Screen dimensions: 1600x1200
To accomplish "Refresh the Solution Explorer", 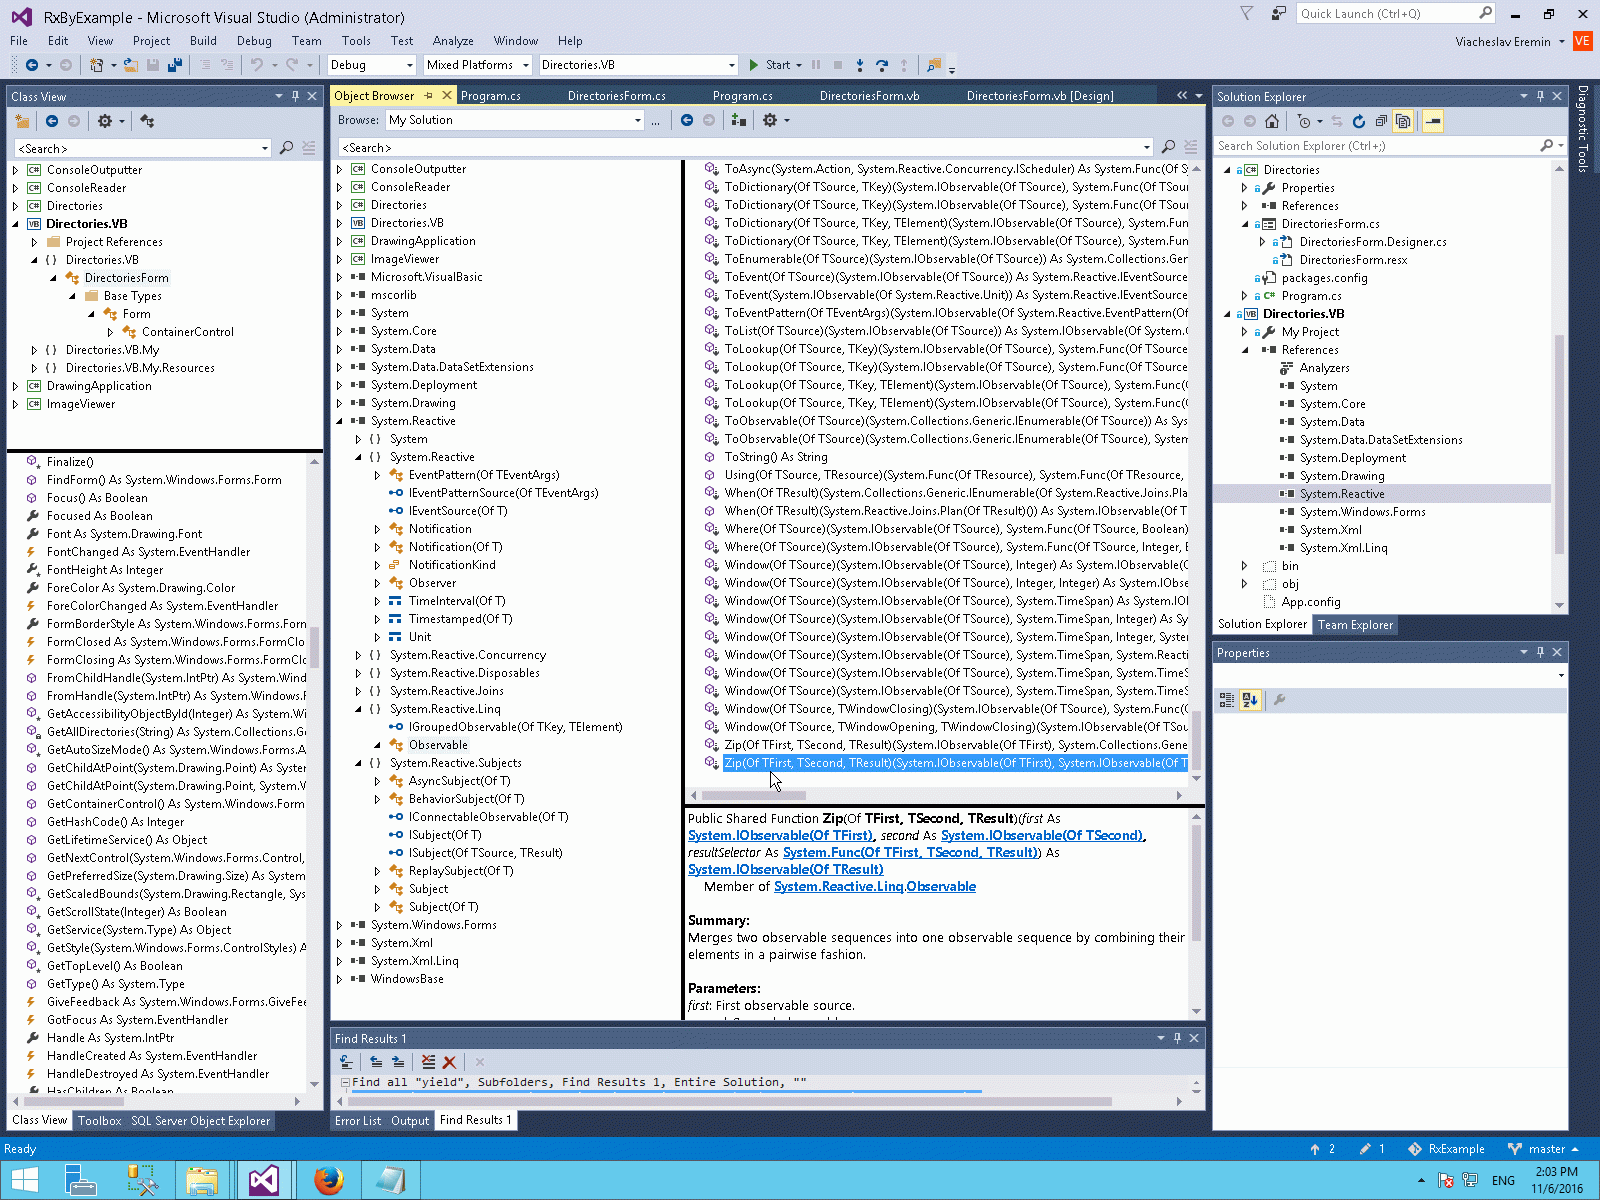I will coord(1359,121).
